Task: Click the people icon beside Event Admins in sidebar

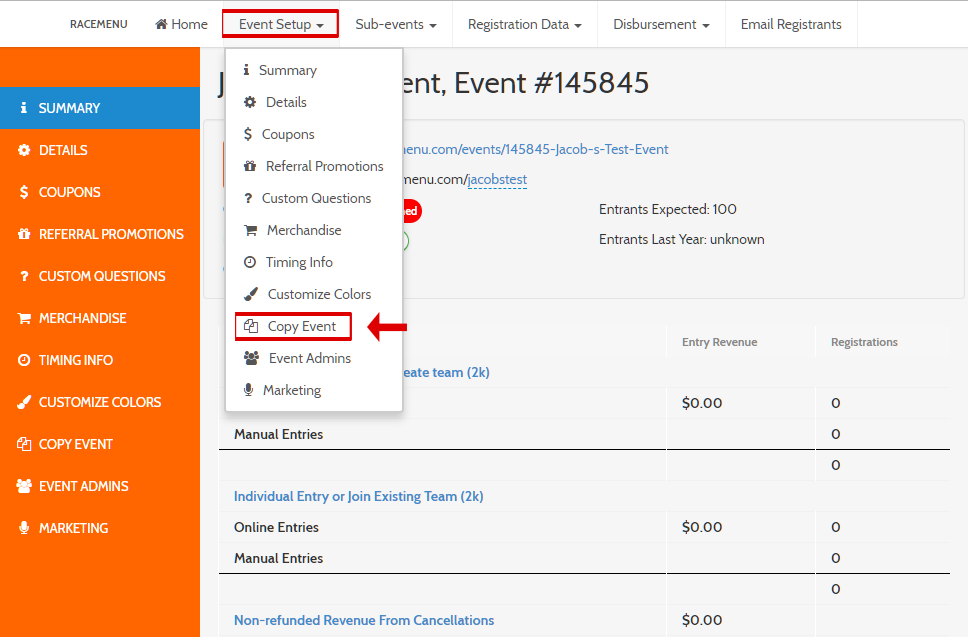Action: click(24, 486)
